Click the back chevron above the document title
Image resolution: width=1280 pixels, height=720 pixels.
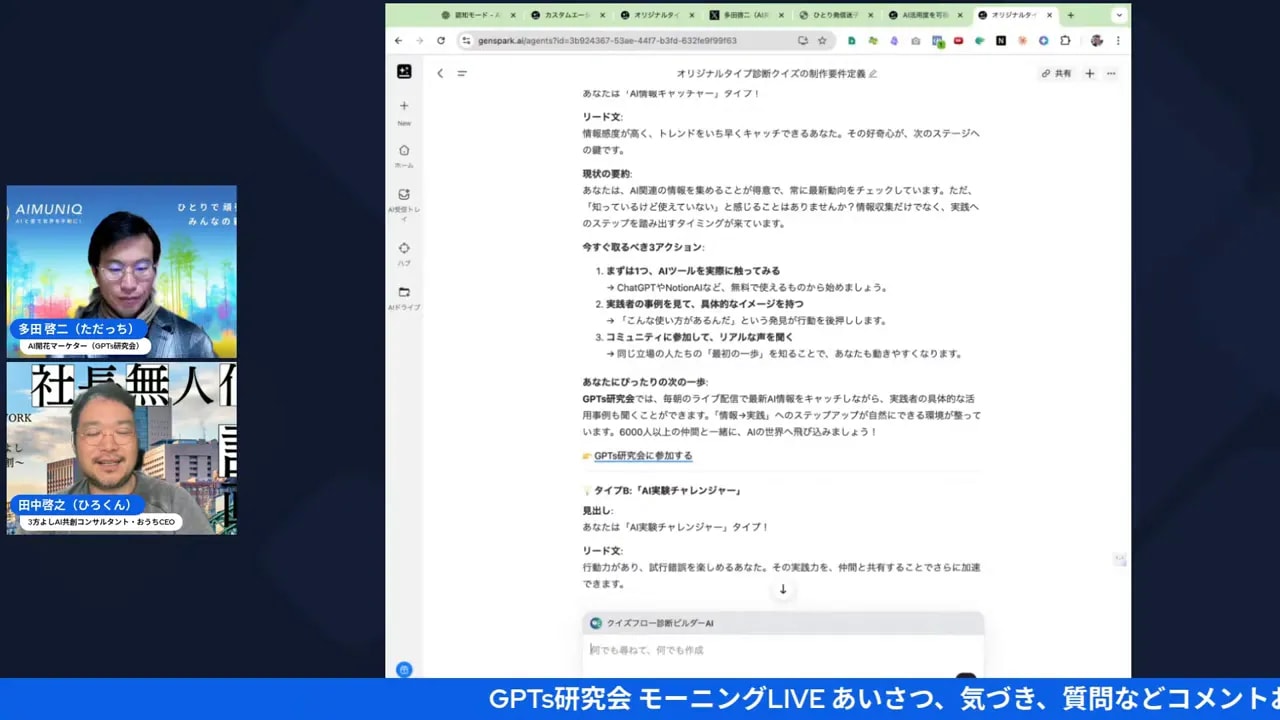[440, 73]
